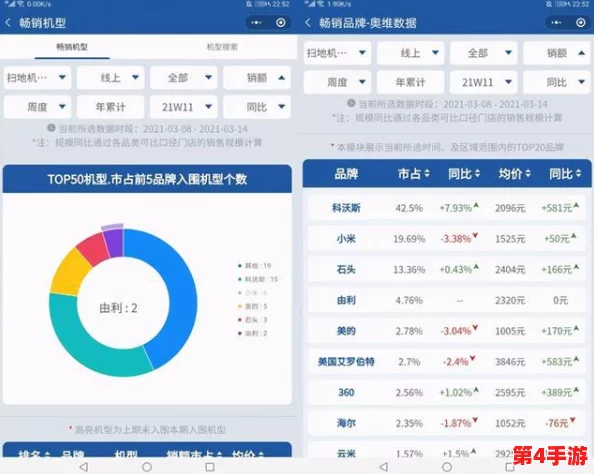Tap Android home circle under the 畅销机型 screen

point(147,467)
